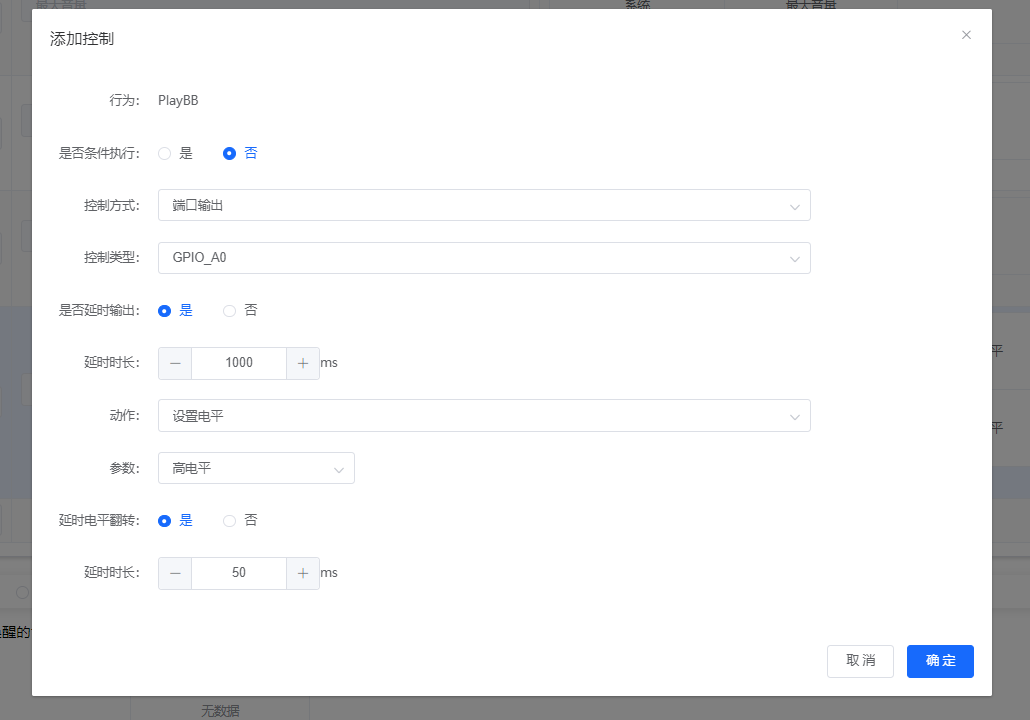
Task: Click the 50 ms delay input field
Action: 239,573
